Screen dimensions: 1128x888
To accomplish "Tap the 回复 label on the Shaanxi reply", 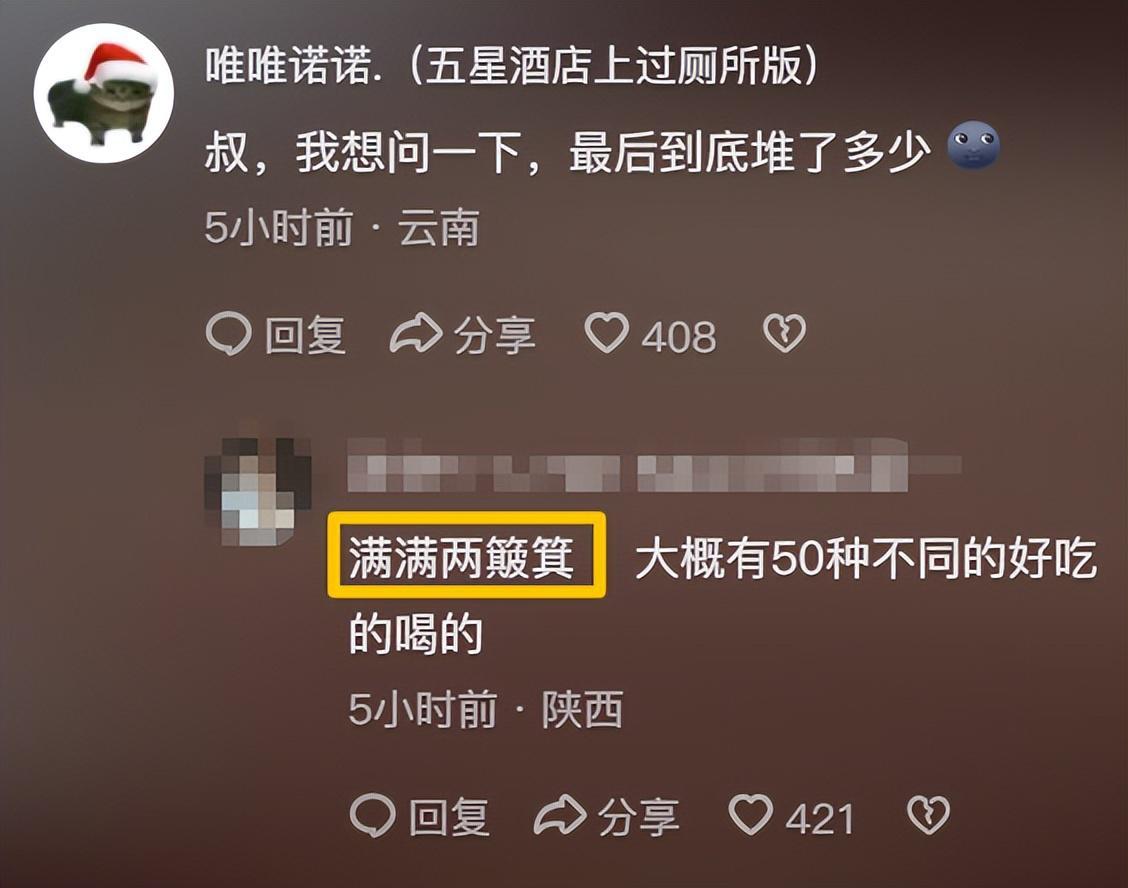I will pyautogui.click(x=450, y=817).
